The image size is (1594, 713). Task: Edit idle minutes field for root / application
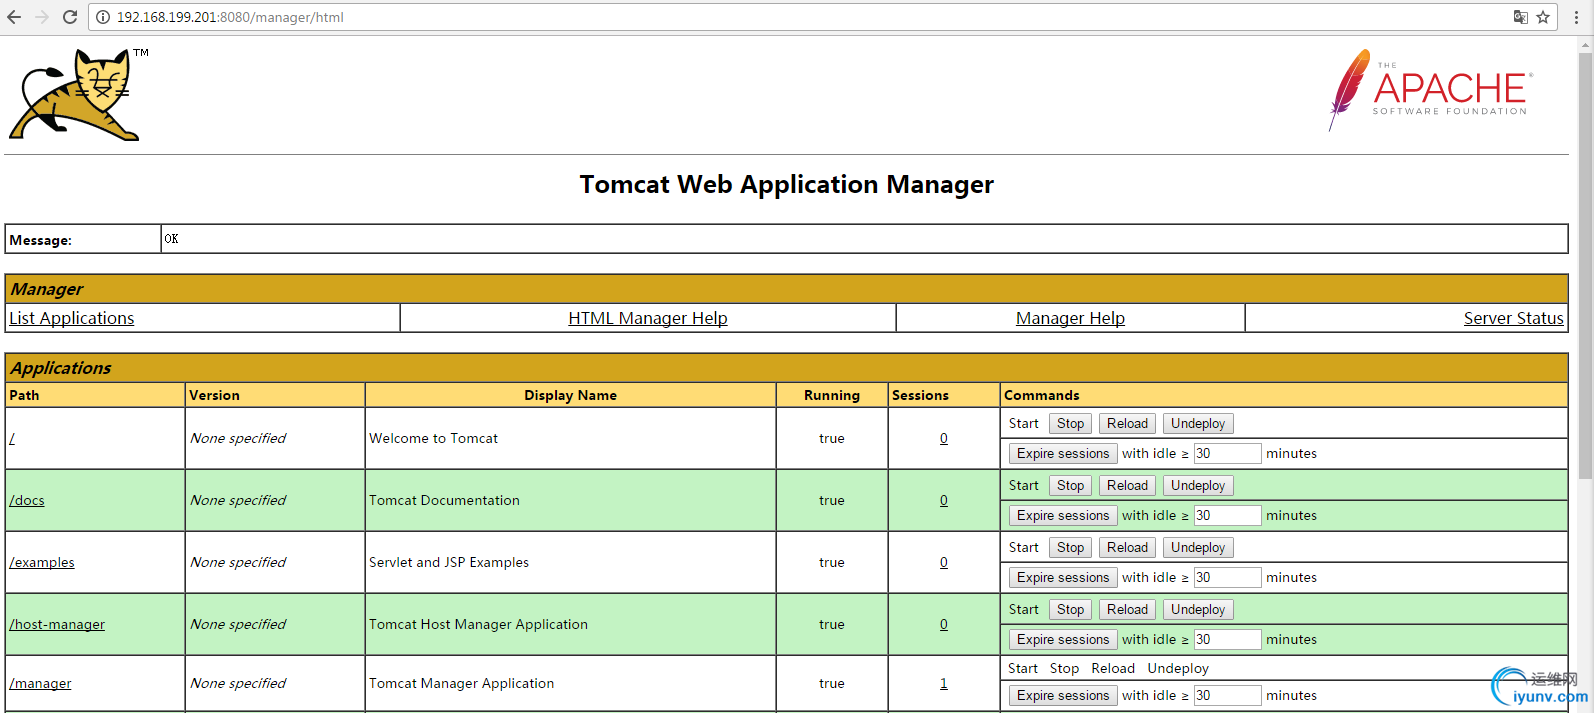[x=1227, y=454]
